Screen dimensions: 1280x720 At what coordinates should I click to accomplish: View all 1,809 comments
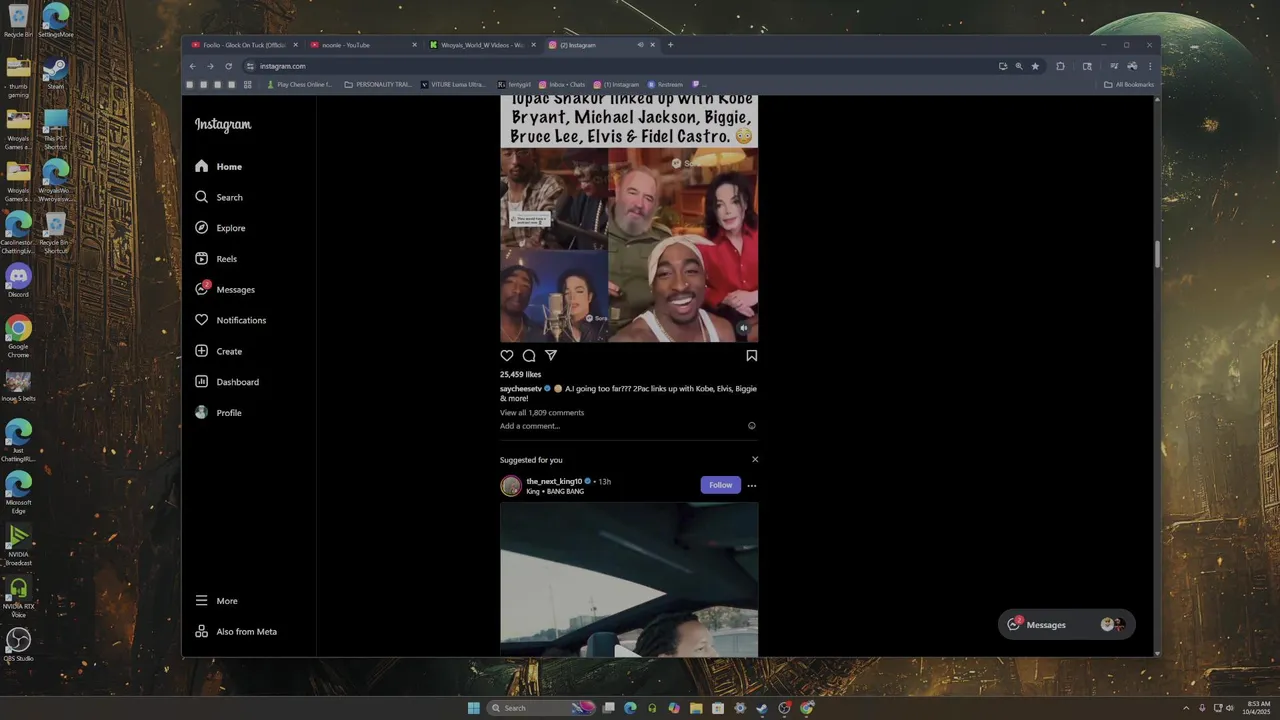pyautogui.click(x=542, y=412)
